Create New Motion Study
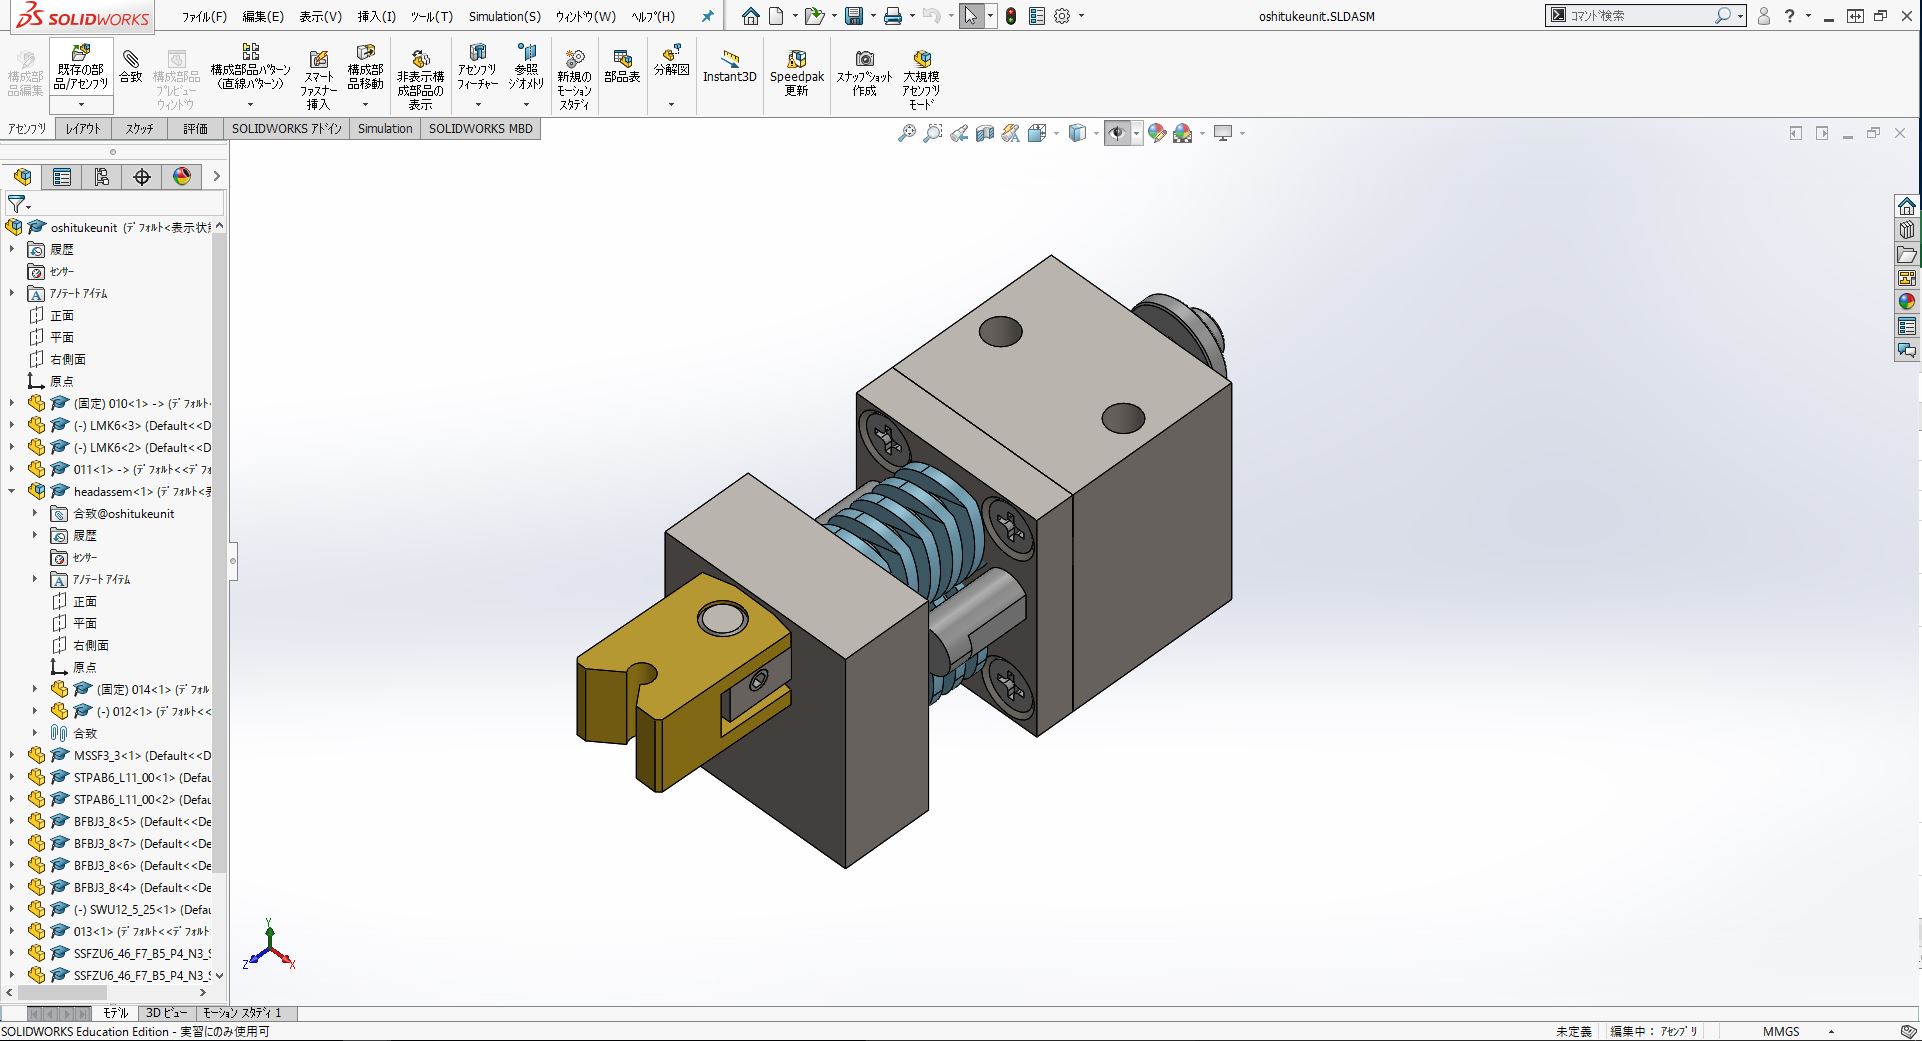This screenshot has height=1041, width=1922. pos(574,78)
